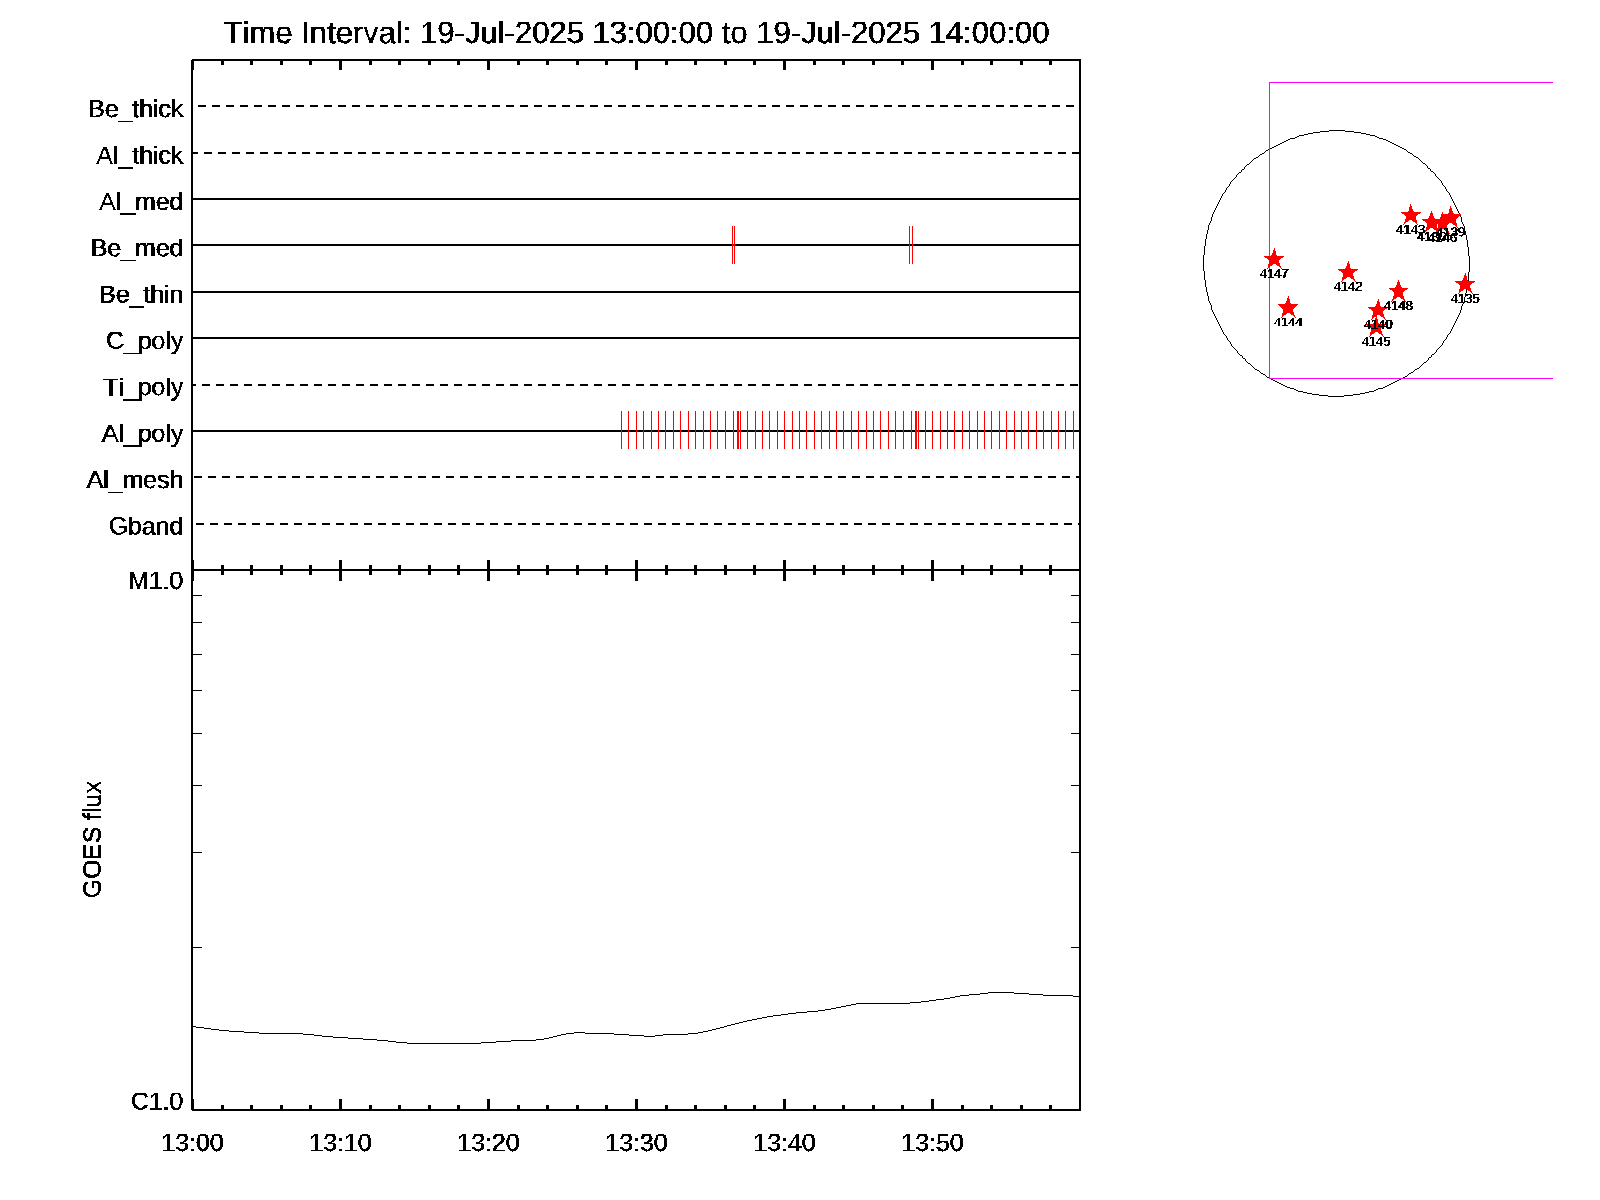The image size is (1600, 1200).
Task: Click the Ti_poly filter label
Action: (143, 388)
